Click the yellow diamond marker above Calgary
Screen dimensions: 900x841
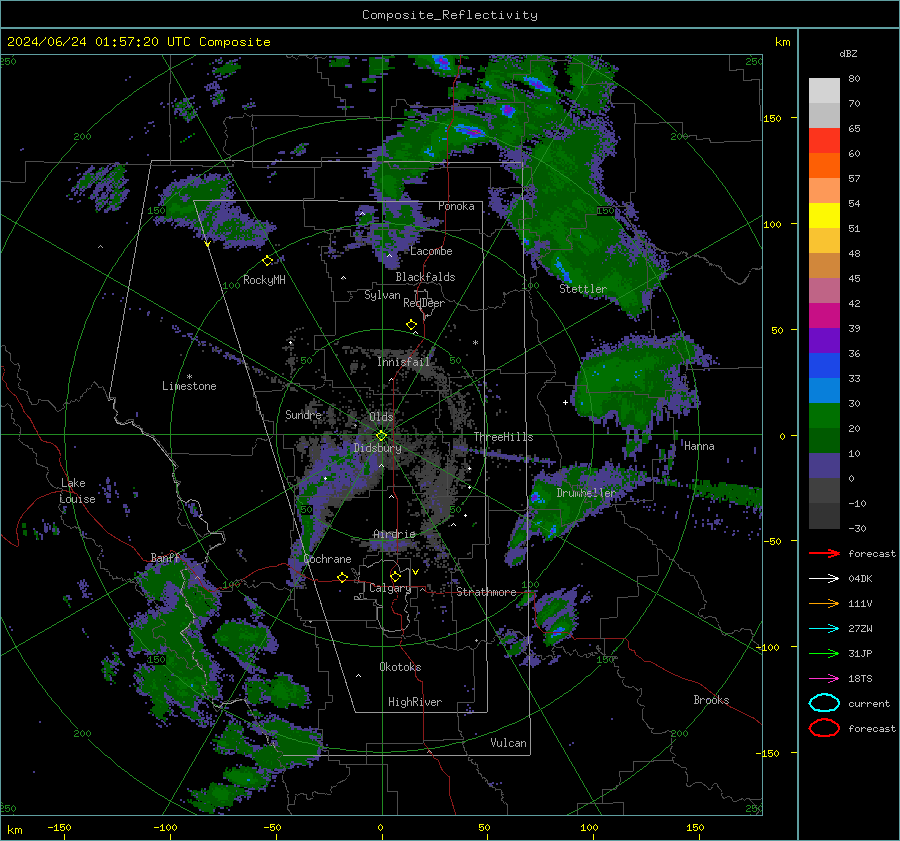[x=395, y=576]
